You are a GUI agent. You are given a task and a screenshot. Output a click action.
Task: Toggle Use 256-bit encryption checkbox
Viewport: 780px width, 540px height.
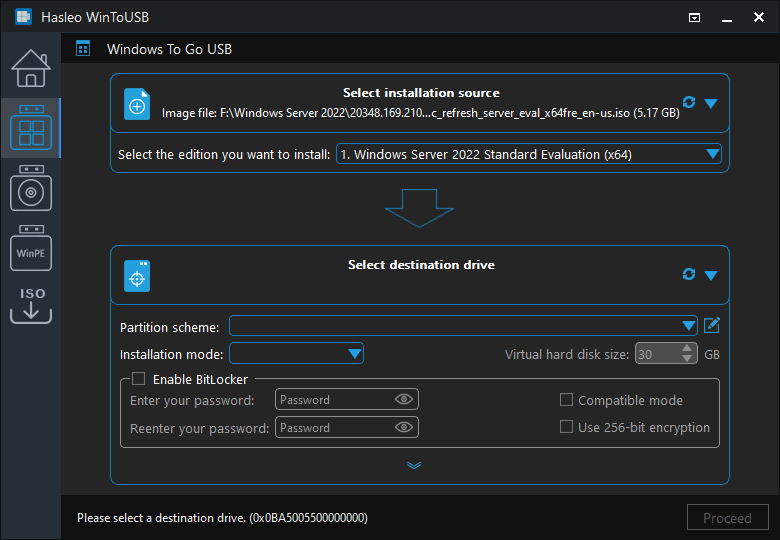pos(566,427)
